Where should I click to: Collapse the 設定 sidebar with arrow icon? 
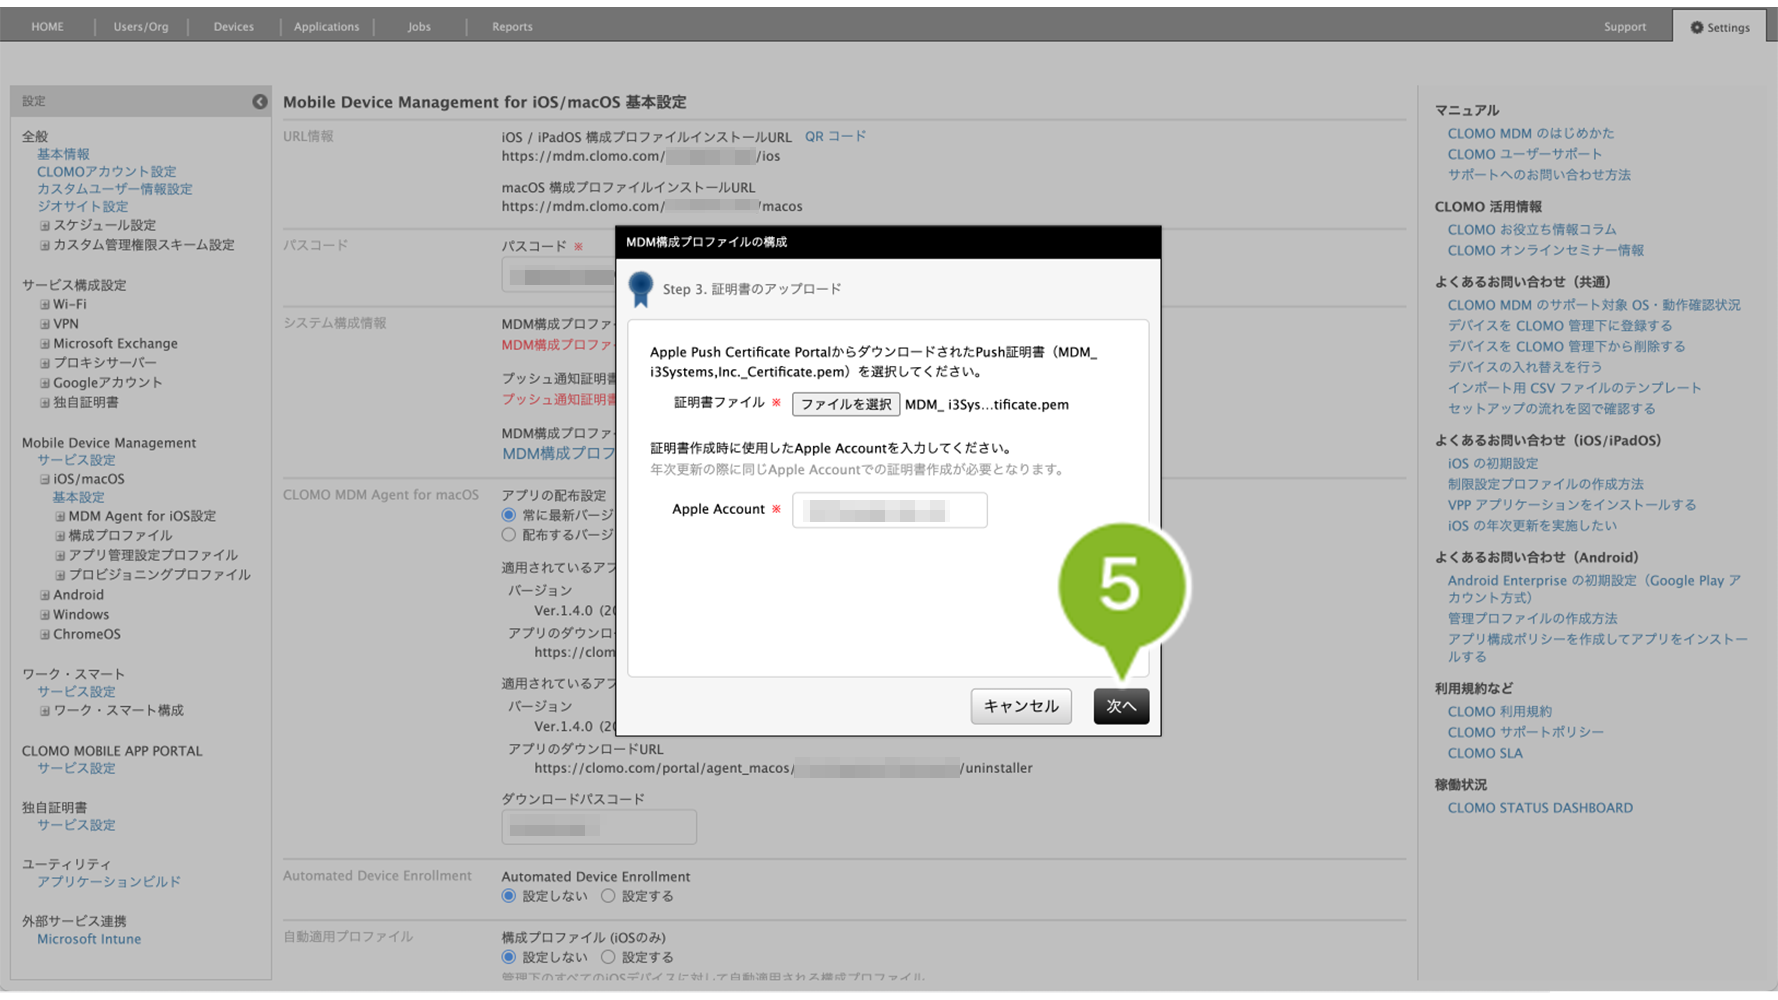[x=259, y=101]
